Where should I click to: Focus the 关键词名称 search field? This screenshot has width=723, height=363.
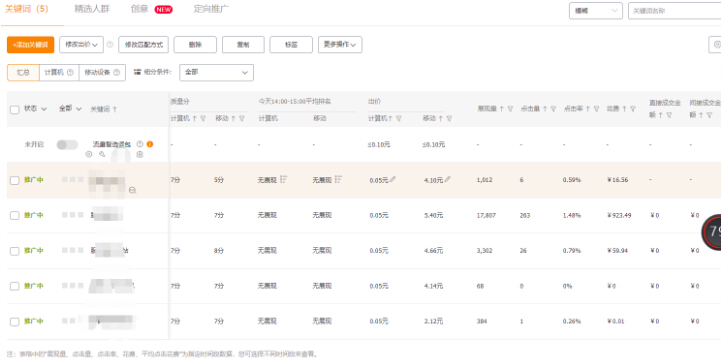676,11
